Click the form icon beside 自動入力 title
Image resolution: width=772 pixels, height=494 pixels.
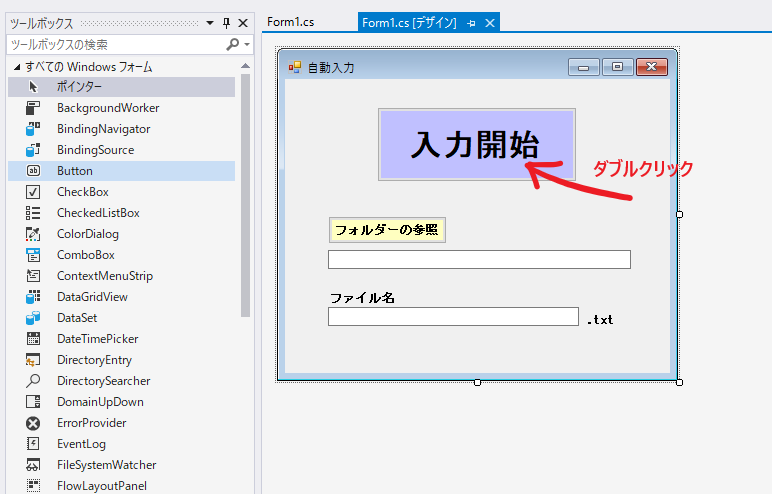click(x=294, y=67)
